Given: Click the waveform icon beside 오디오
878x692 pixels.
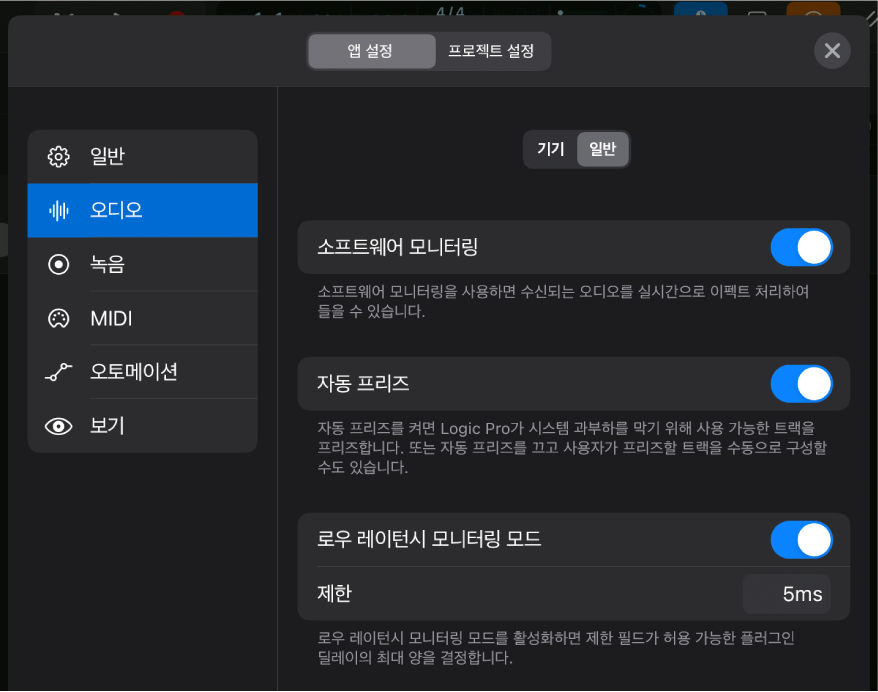Looking at the screenshot, I should pos(58,211).
